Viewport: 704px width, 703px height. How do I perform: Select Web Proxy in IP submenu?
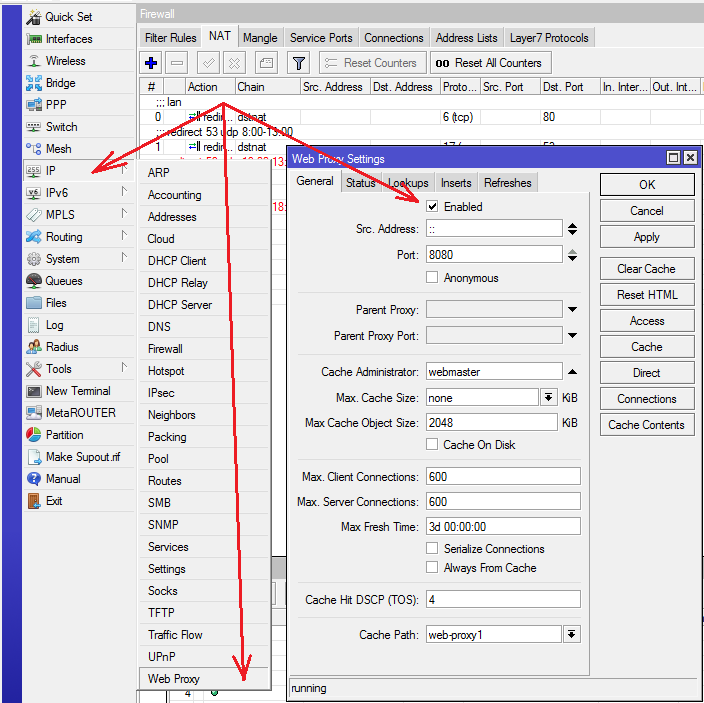click(174, 679)
